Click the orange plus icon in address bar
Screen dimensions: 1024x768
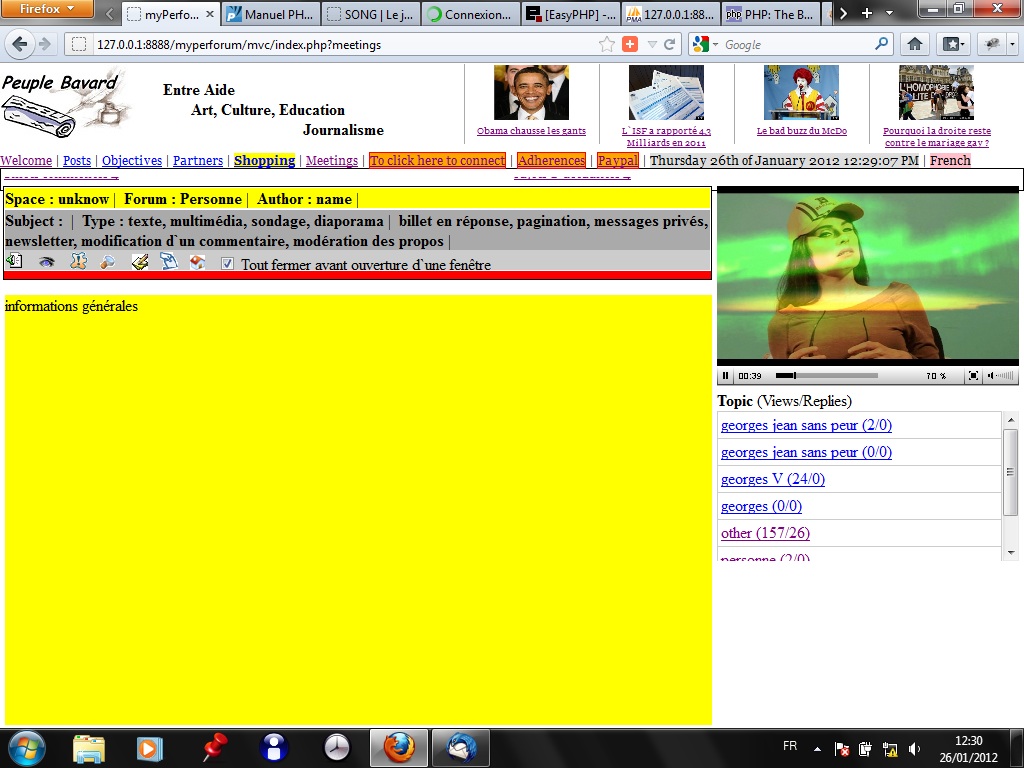pyautogui.click(x=630, y=44)
